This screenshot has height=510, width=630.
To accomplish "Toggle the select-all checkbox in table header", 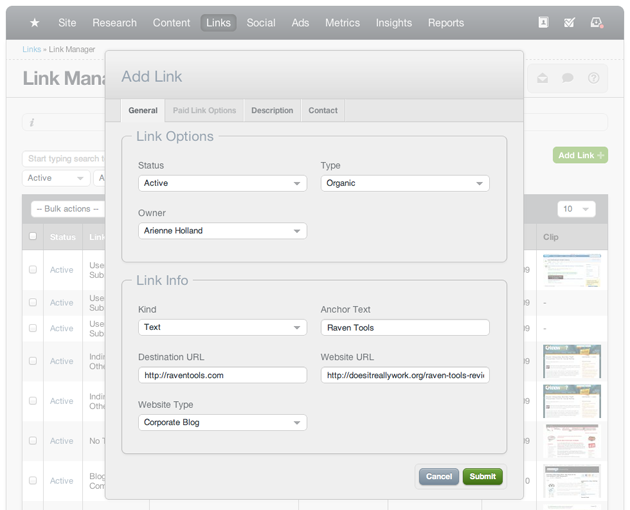I will tap(33, 236).
